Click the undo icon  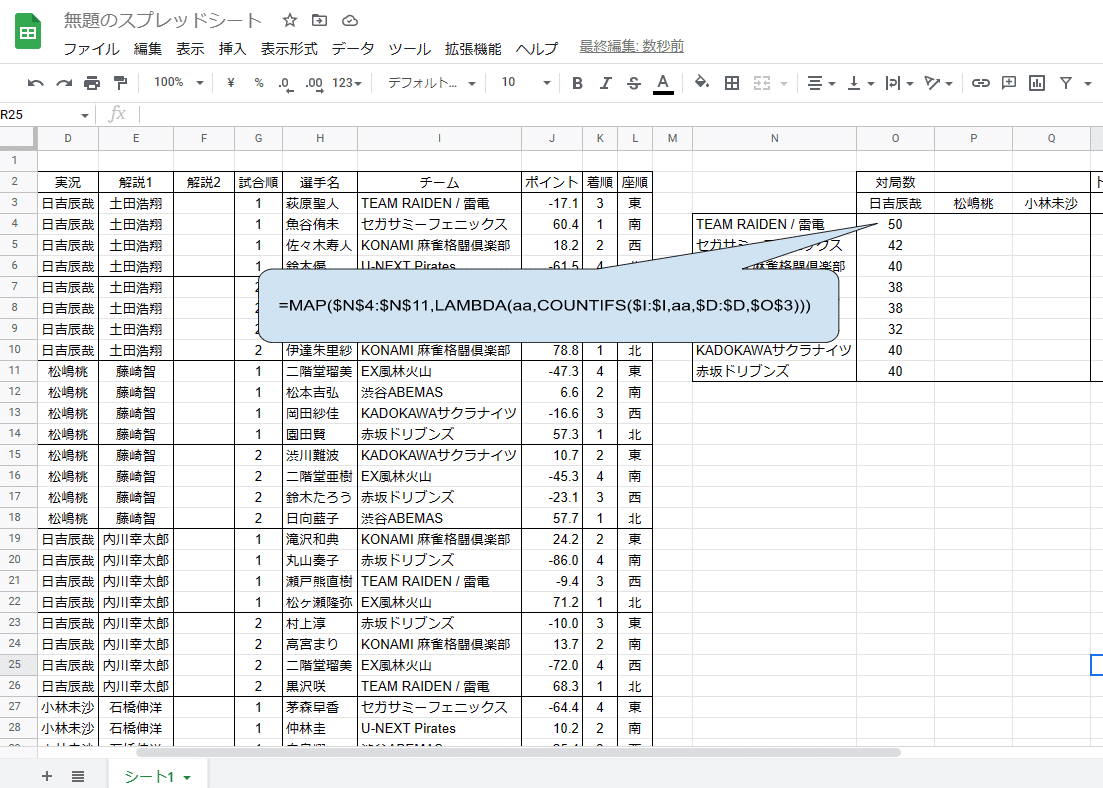35,83
